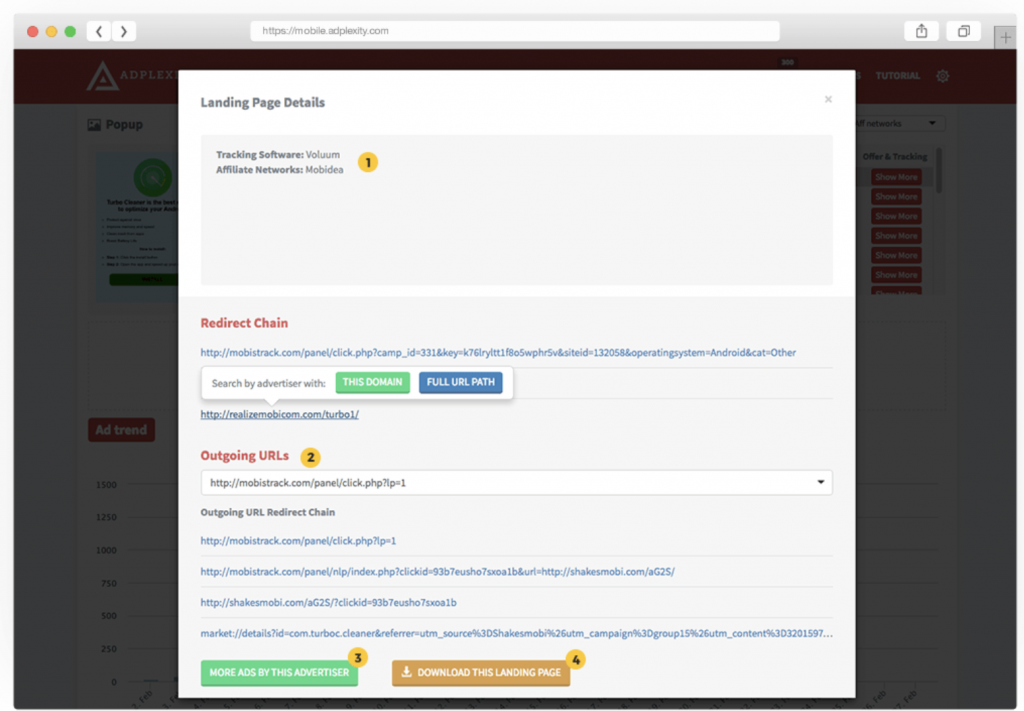Click the AdPlexity logo in the header

click(x=133, y=76)
